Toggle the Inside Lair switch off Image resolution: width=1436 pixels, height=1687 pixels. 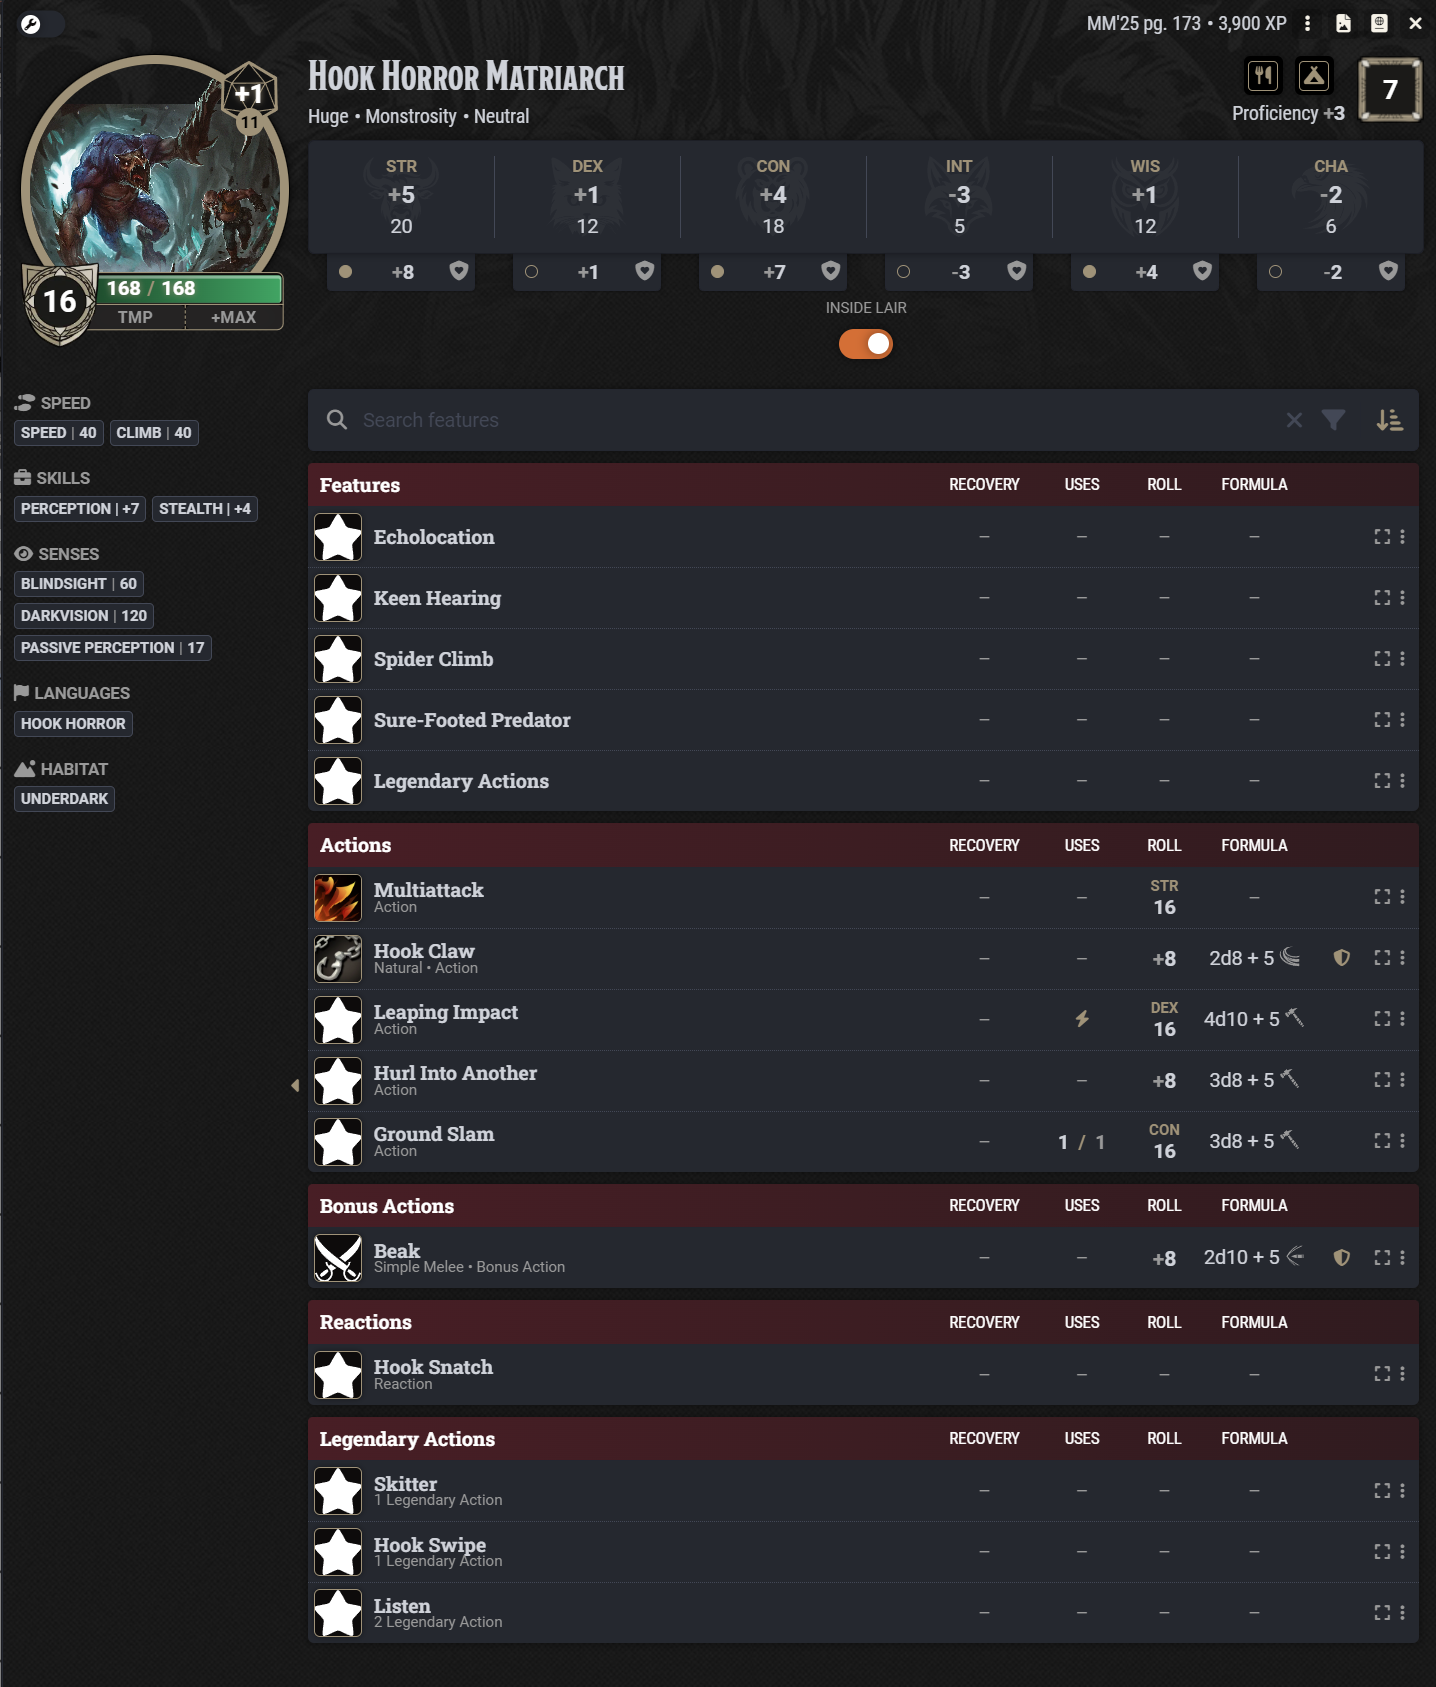tap(866, 344)
